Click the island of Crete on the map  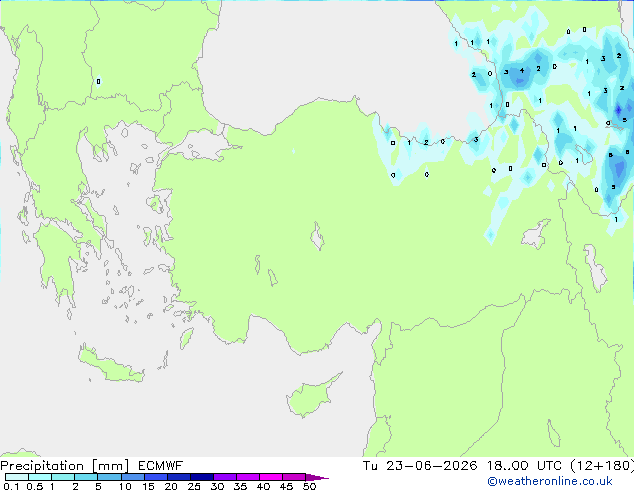(110, 364)
